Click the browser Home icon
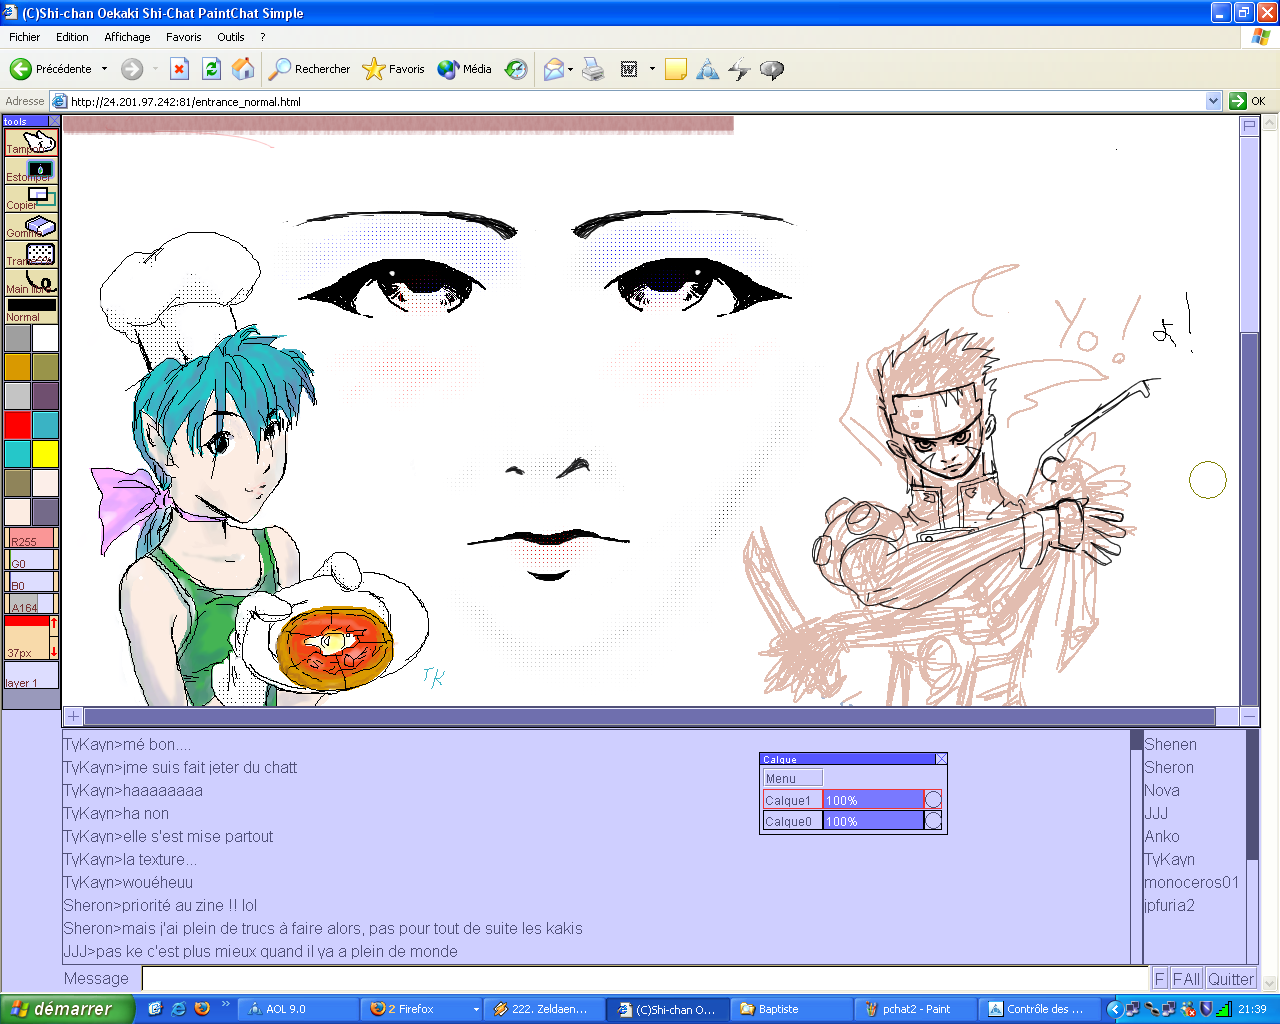 243,69
